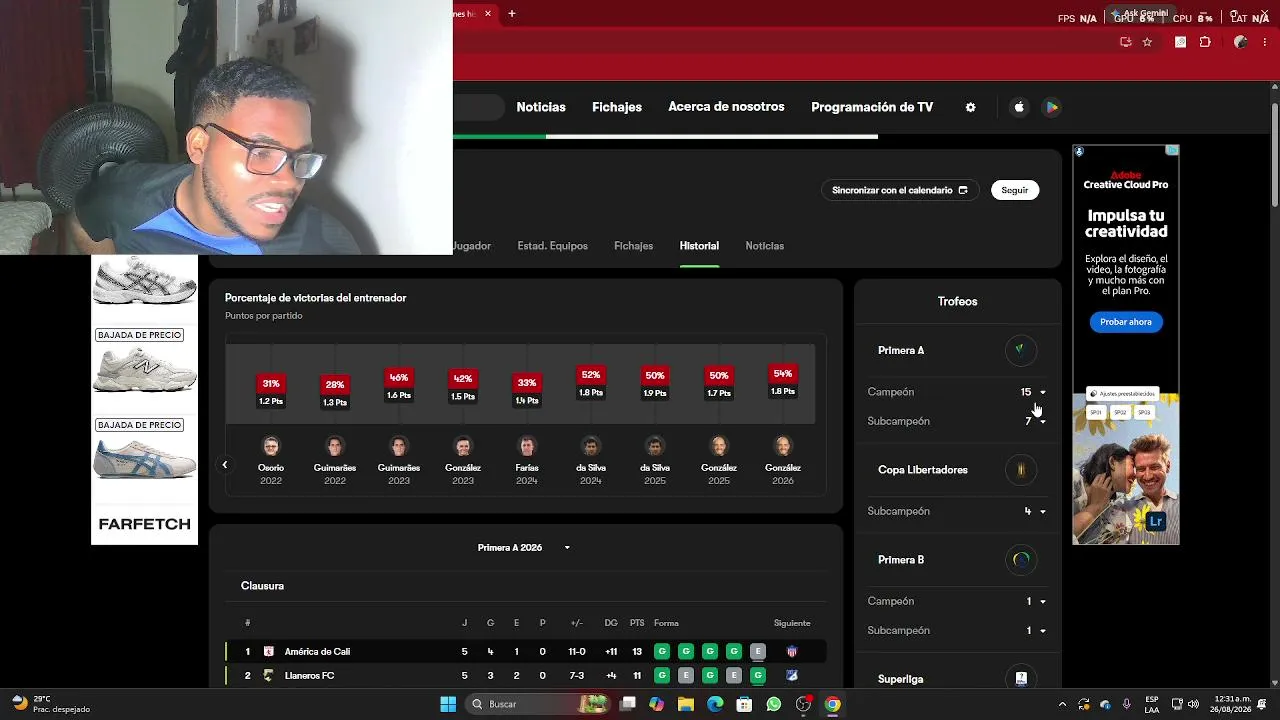Open the volume control in system tray
The image size is (1280, 720).
pos(1193,704)
